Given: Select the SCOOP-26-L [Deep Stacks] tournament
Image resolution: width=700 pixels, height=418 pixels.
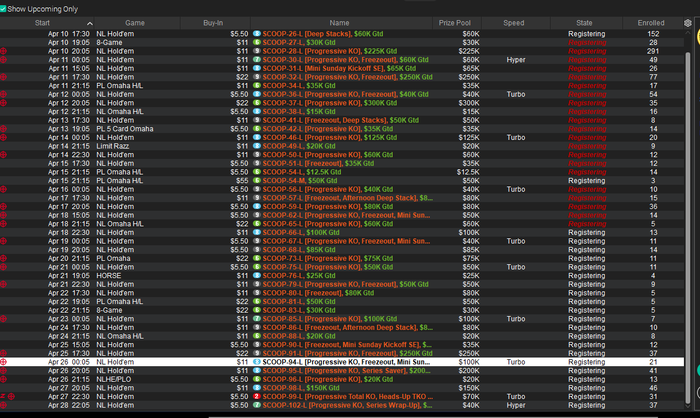Looking at the screenshot, I should [342, 34].
